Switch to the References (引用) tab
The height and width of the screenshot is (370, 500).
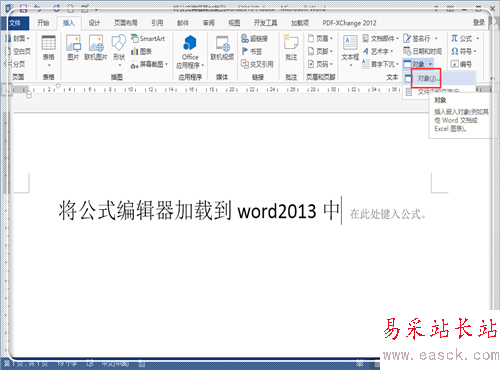pos(157,23)
